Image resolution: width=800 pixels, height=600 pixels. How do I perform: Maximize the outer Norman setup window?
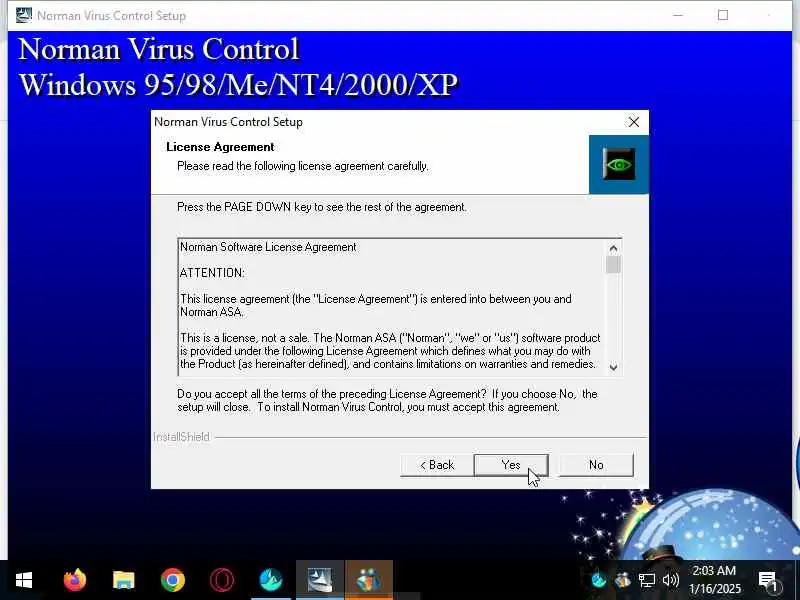click(723, 15)
